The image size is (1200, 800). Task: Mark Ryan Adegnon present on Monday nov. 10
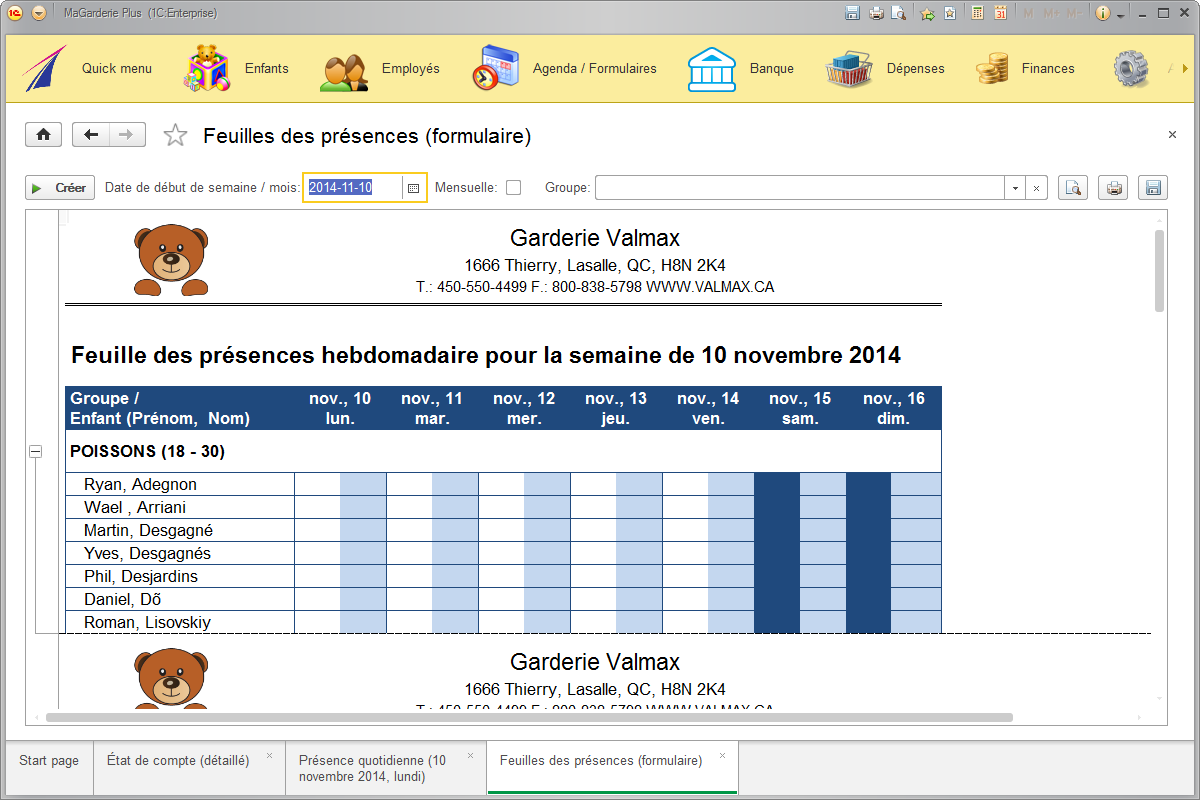317,483
